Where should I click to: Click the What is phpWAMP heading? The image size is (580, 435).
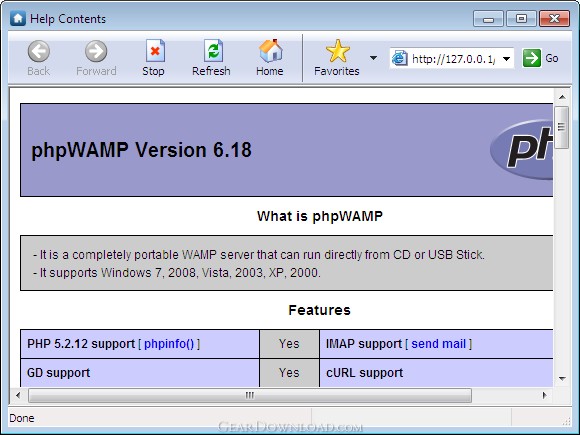pos(320,216)
